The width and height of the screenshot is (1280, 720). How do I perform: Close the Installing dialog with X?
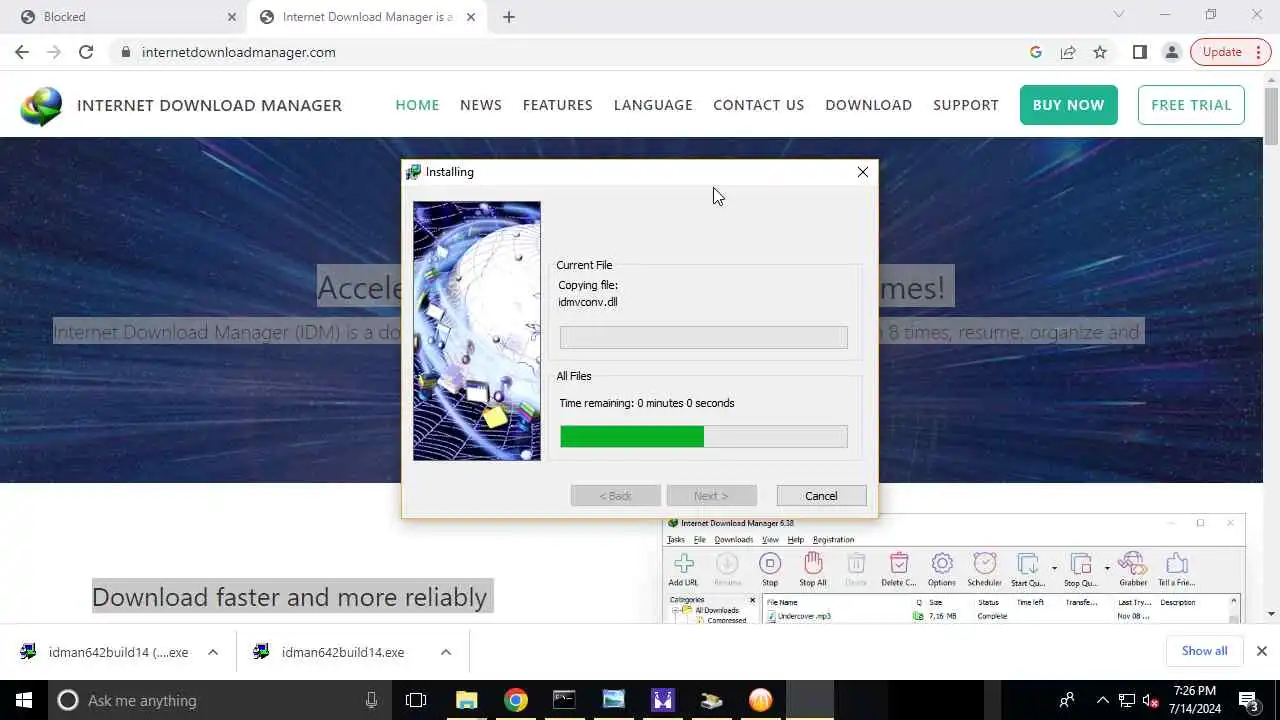coord(863,172)
